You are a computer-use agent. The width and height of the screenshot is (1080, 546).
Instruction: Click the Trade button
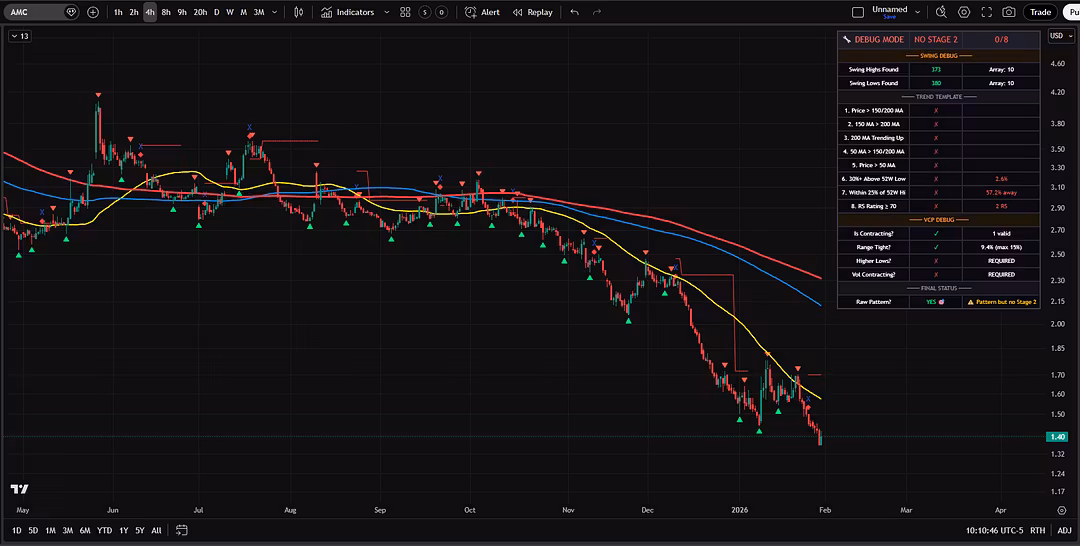[x=1041, y=12]
